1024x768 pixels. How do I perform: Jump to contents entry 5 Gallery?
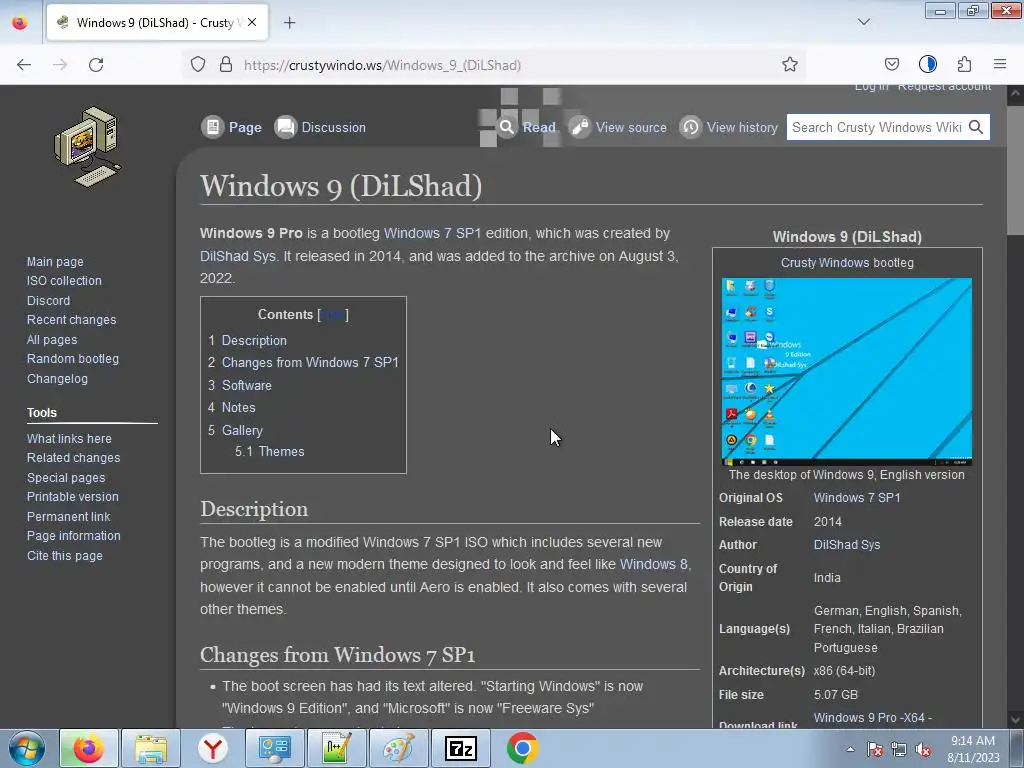click(235, 430)
